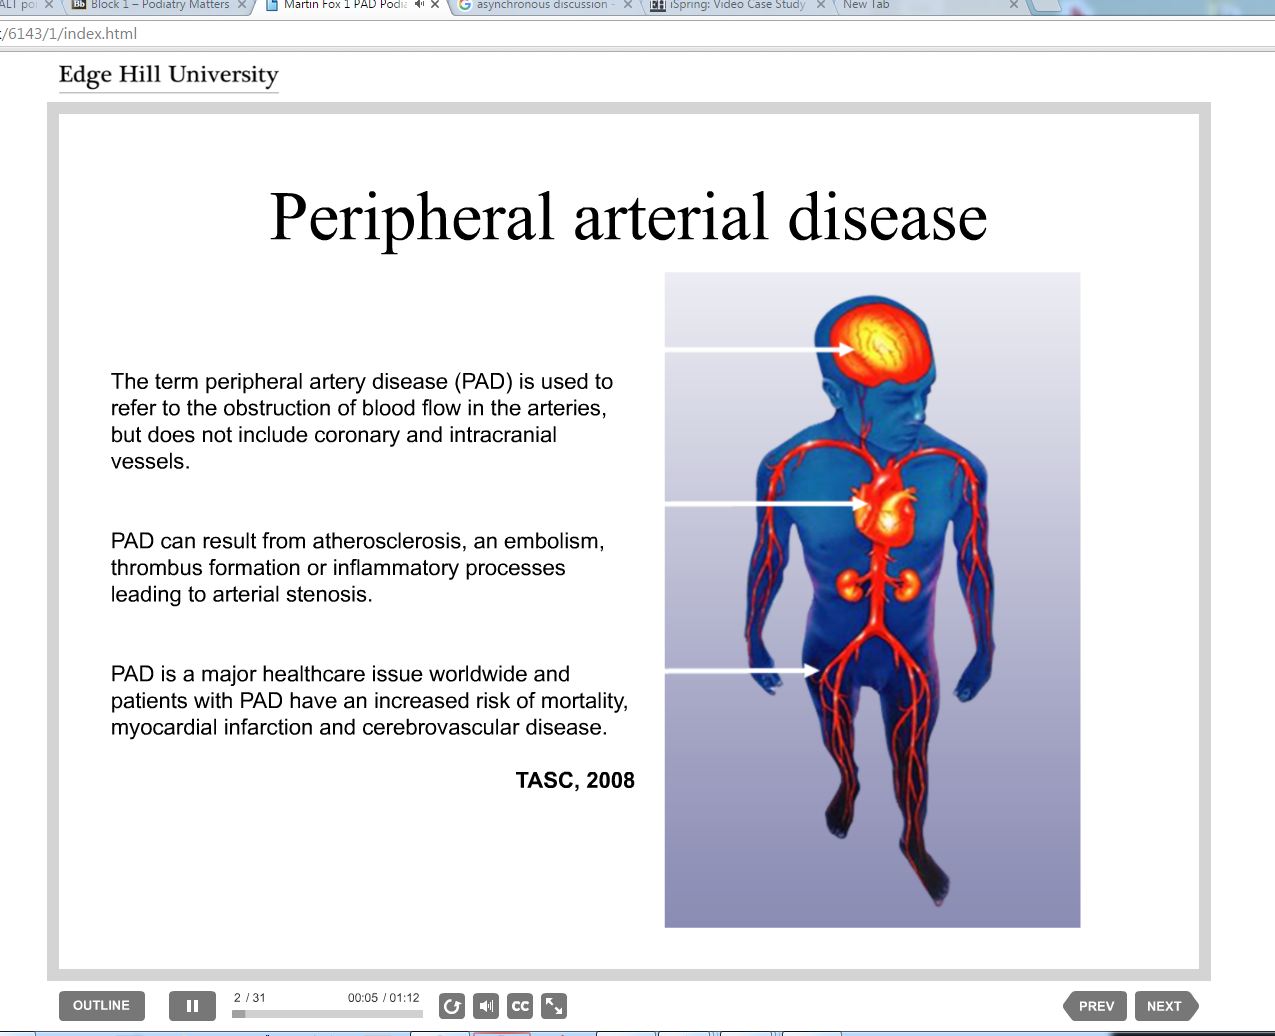
Task: Mute audio icon on Martin Fox tab
Action: 419,5
